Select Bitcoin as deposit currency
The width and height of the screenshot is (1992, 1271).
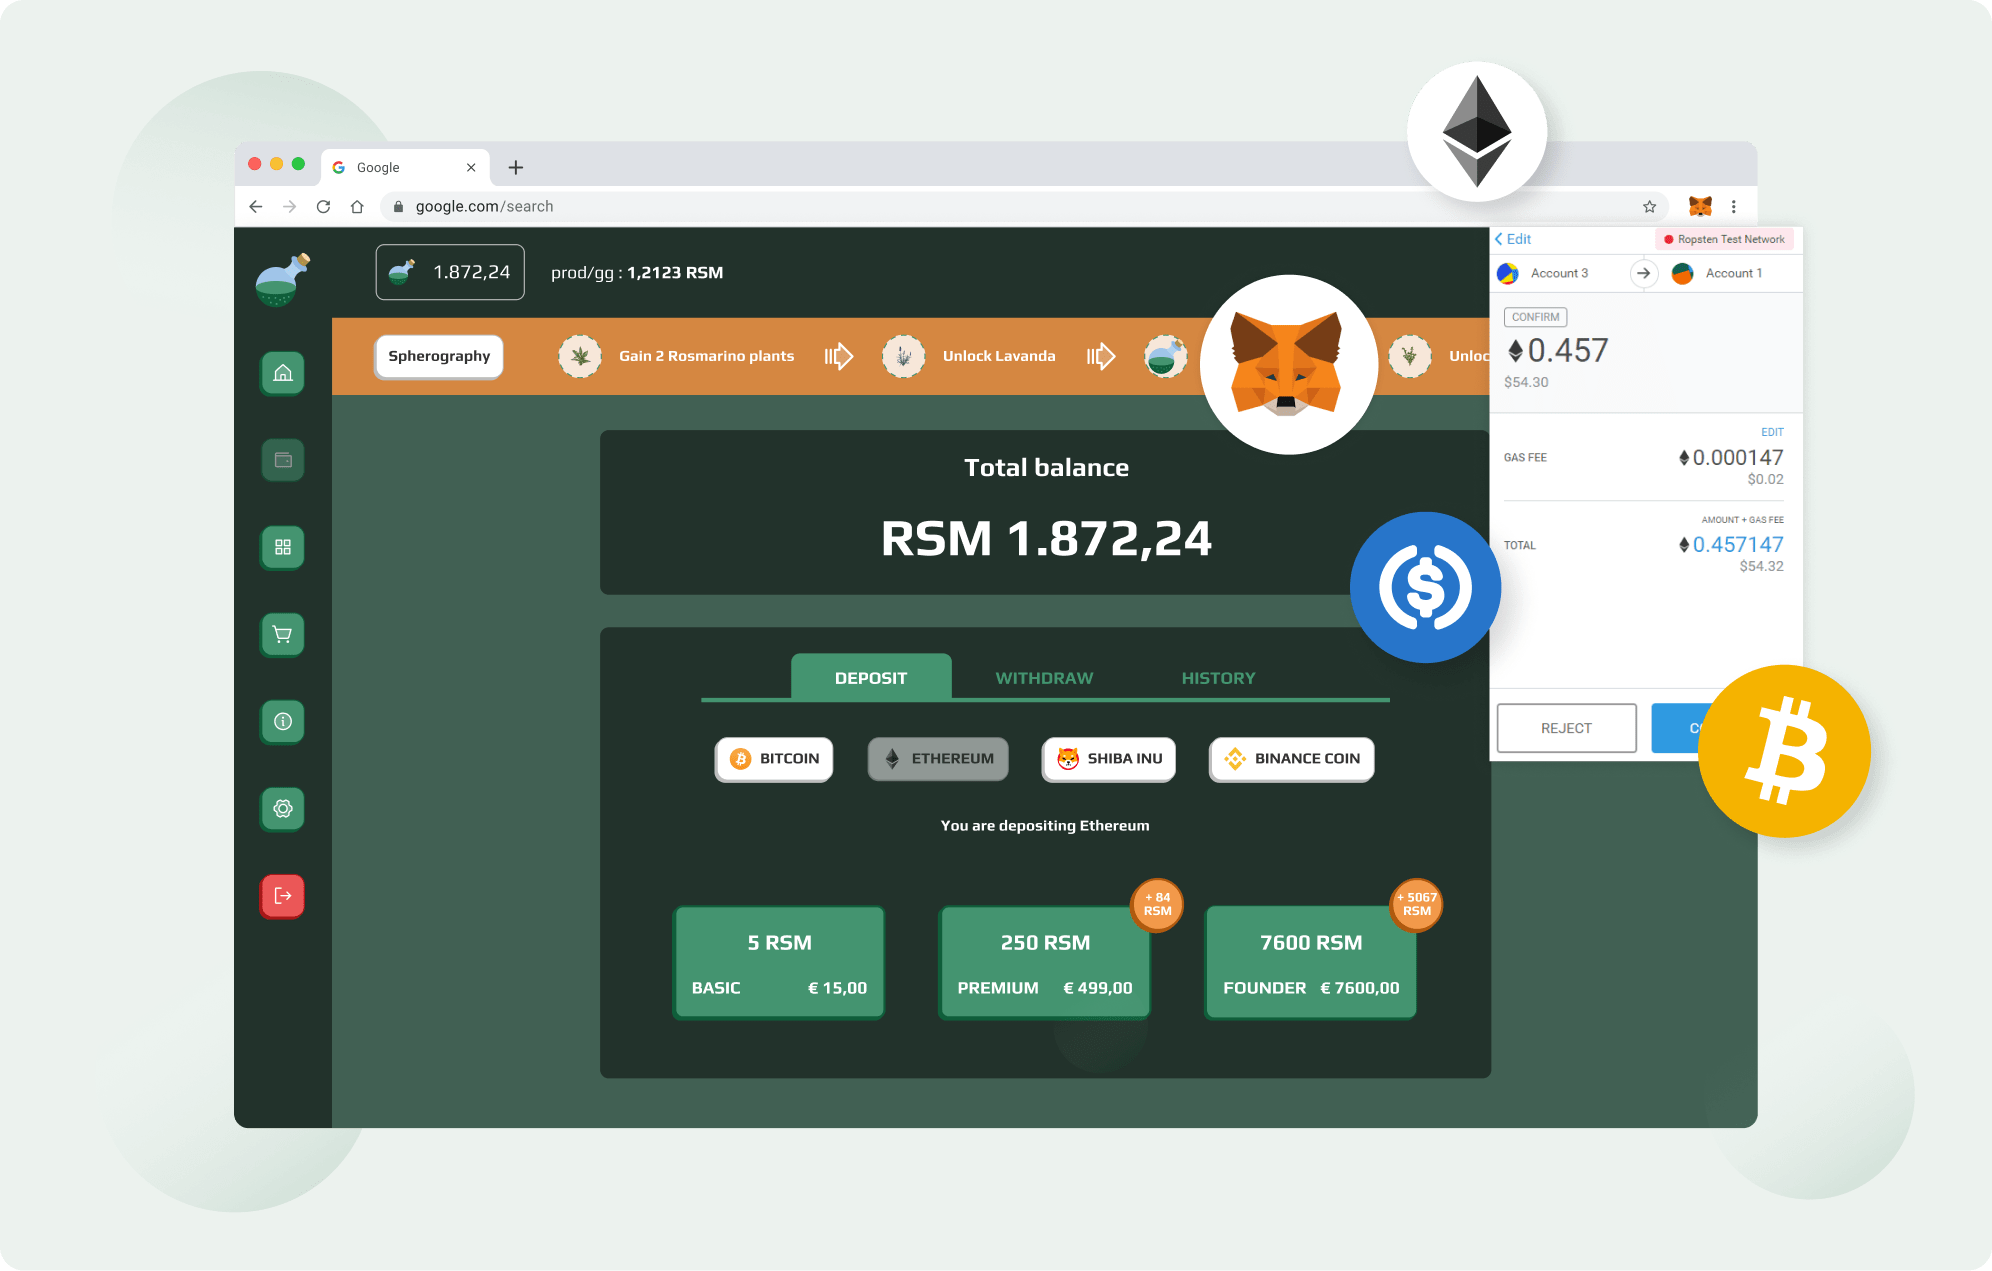[774, 759]
